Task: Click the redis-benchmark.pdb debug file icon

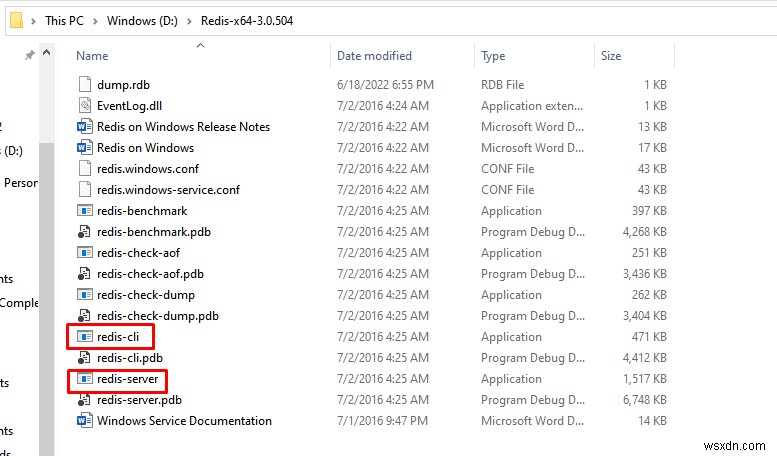Action: [x=84, y=231]
